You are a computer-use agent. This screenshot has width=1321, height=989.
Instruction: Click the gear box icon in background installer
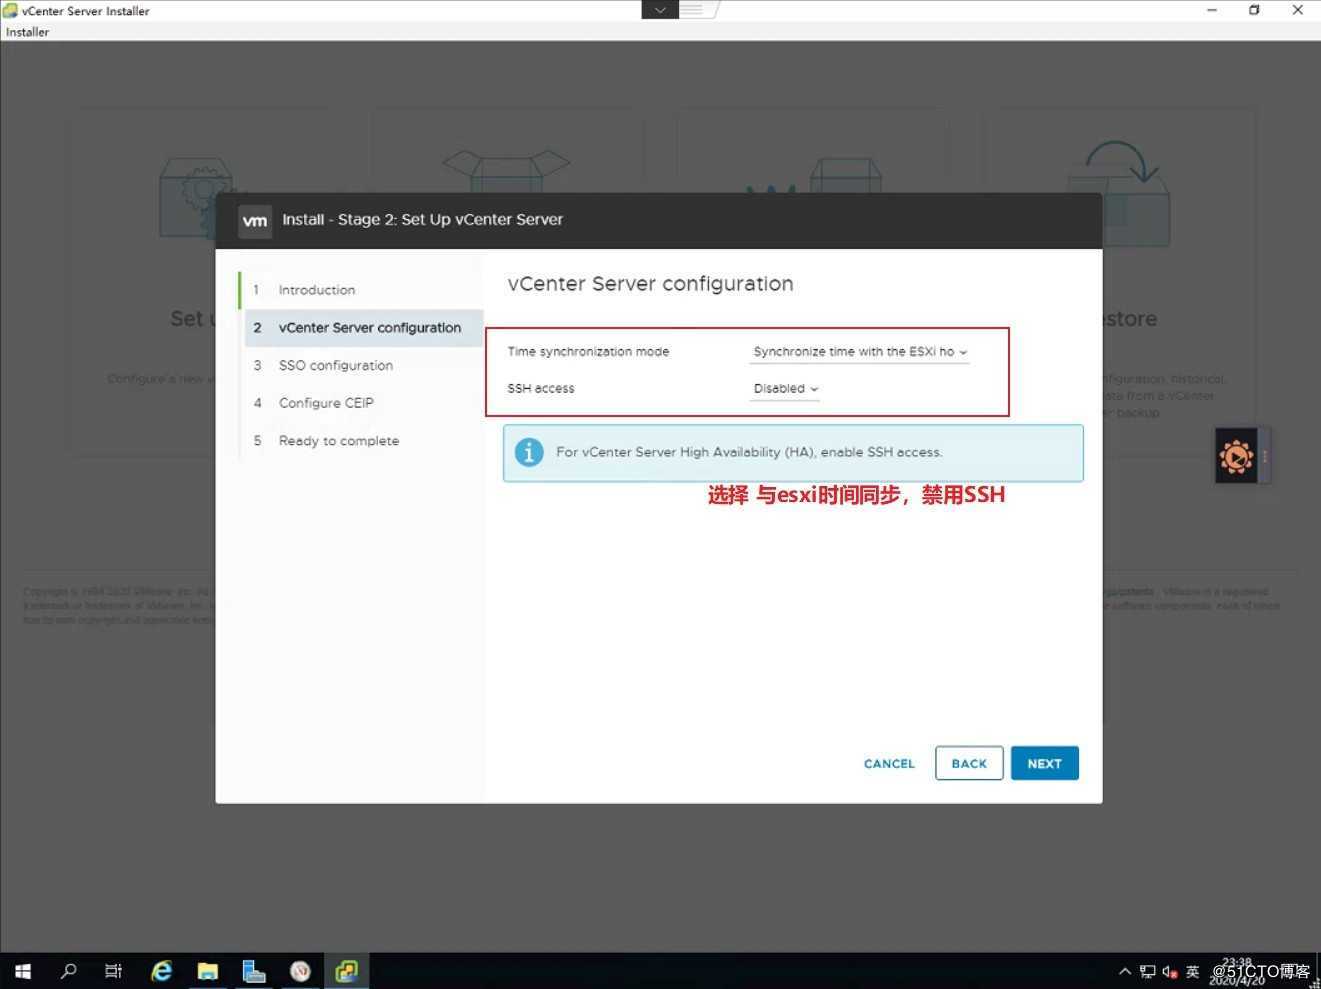click(196, 197)
